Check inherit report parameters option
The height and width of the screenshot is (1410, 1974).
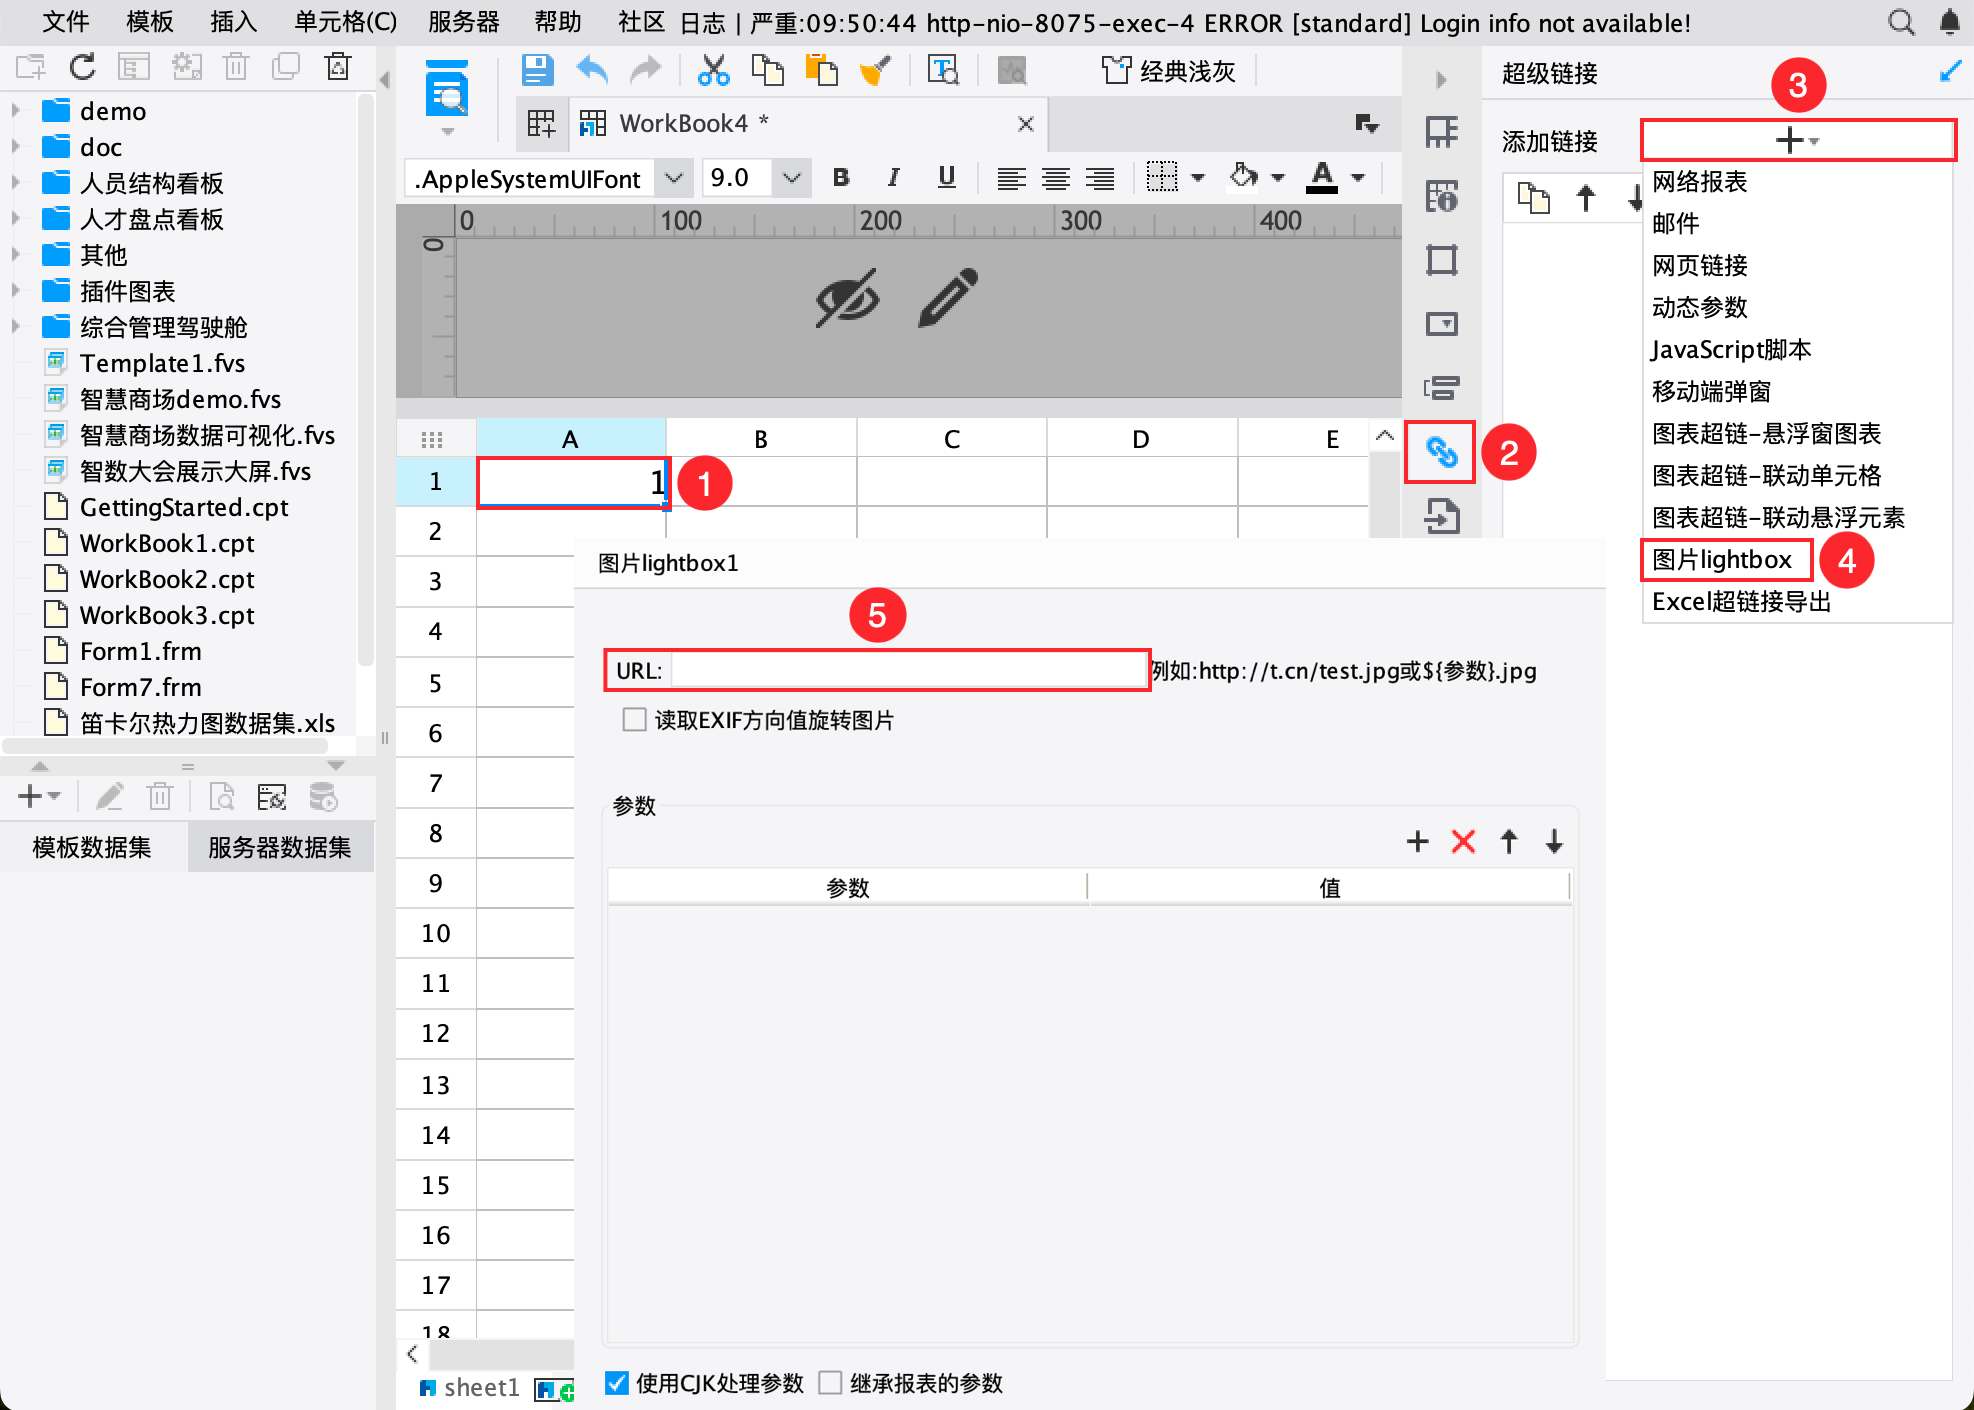pyautogui.click(x=830, y=1383)
